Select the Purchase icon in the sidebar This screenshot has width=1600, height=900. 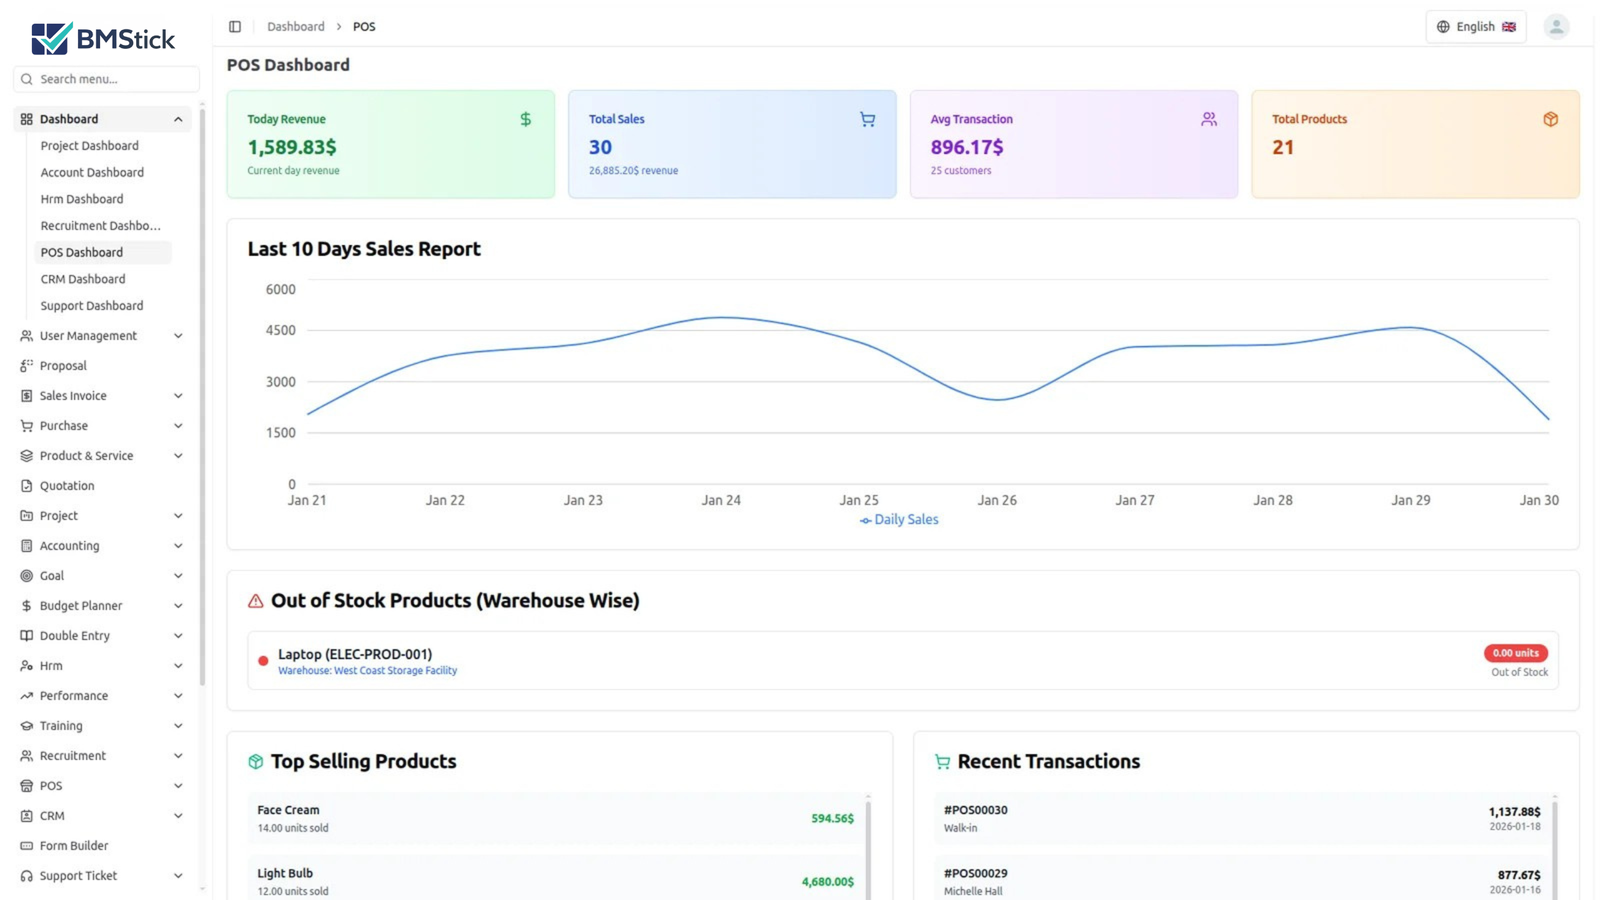[26, 425]
